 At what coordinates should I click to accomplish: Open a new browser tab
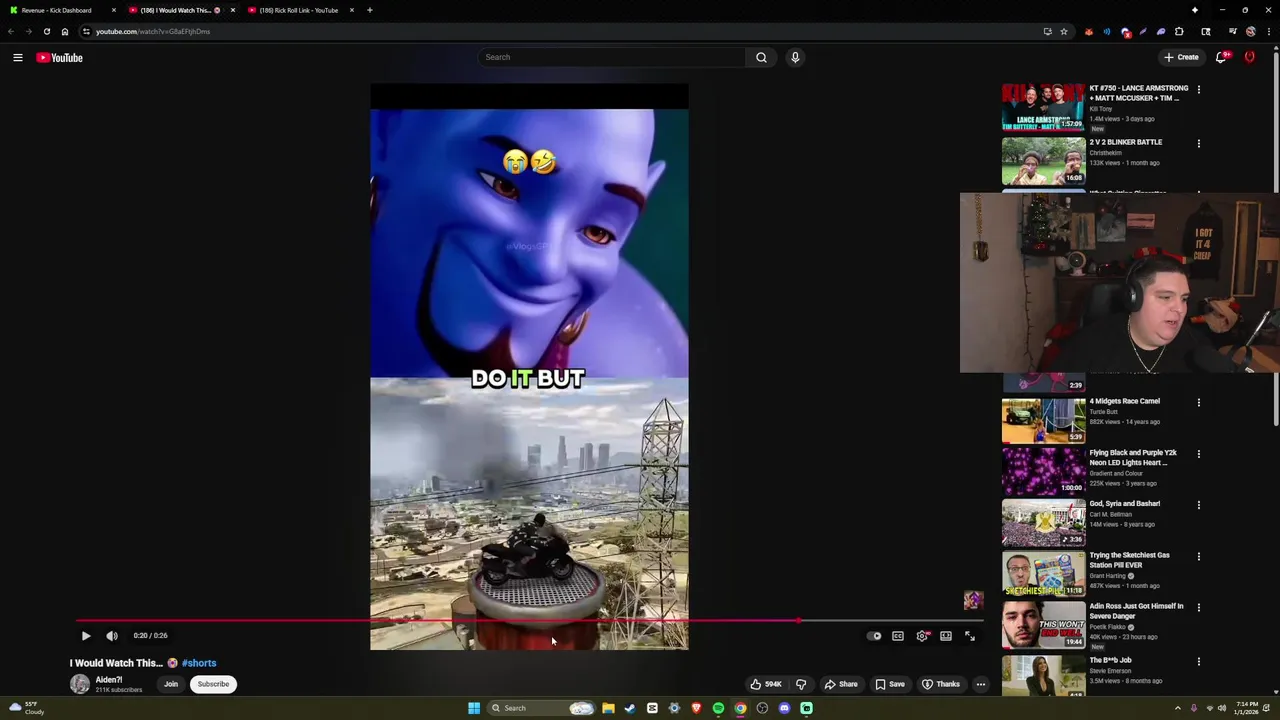point(370,10)
